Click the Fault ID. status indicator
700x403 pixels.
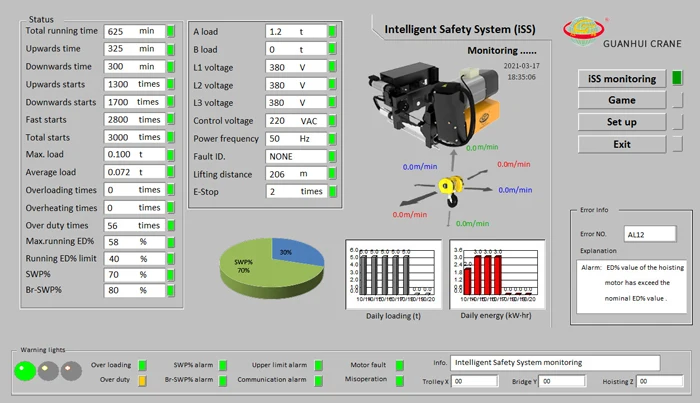click(332, 156)
